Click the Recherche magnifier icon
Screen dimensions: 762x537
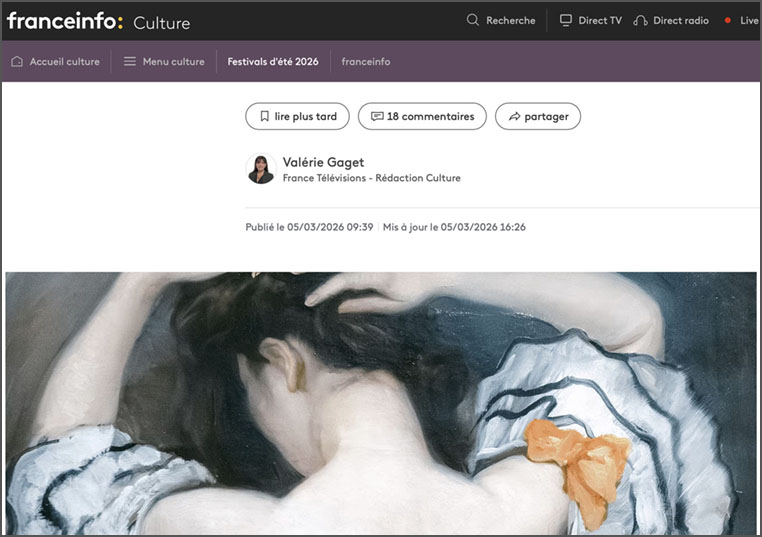[x=472, y=20]
